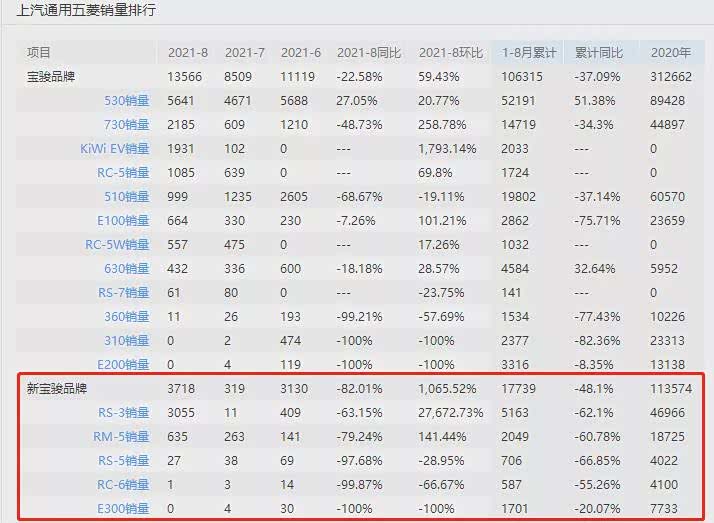Open the 530销量 link
Image resolution: width=714 pixels, height=523 pixels.
[126, 100]
